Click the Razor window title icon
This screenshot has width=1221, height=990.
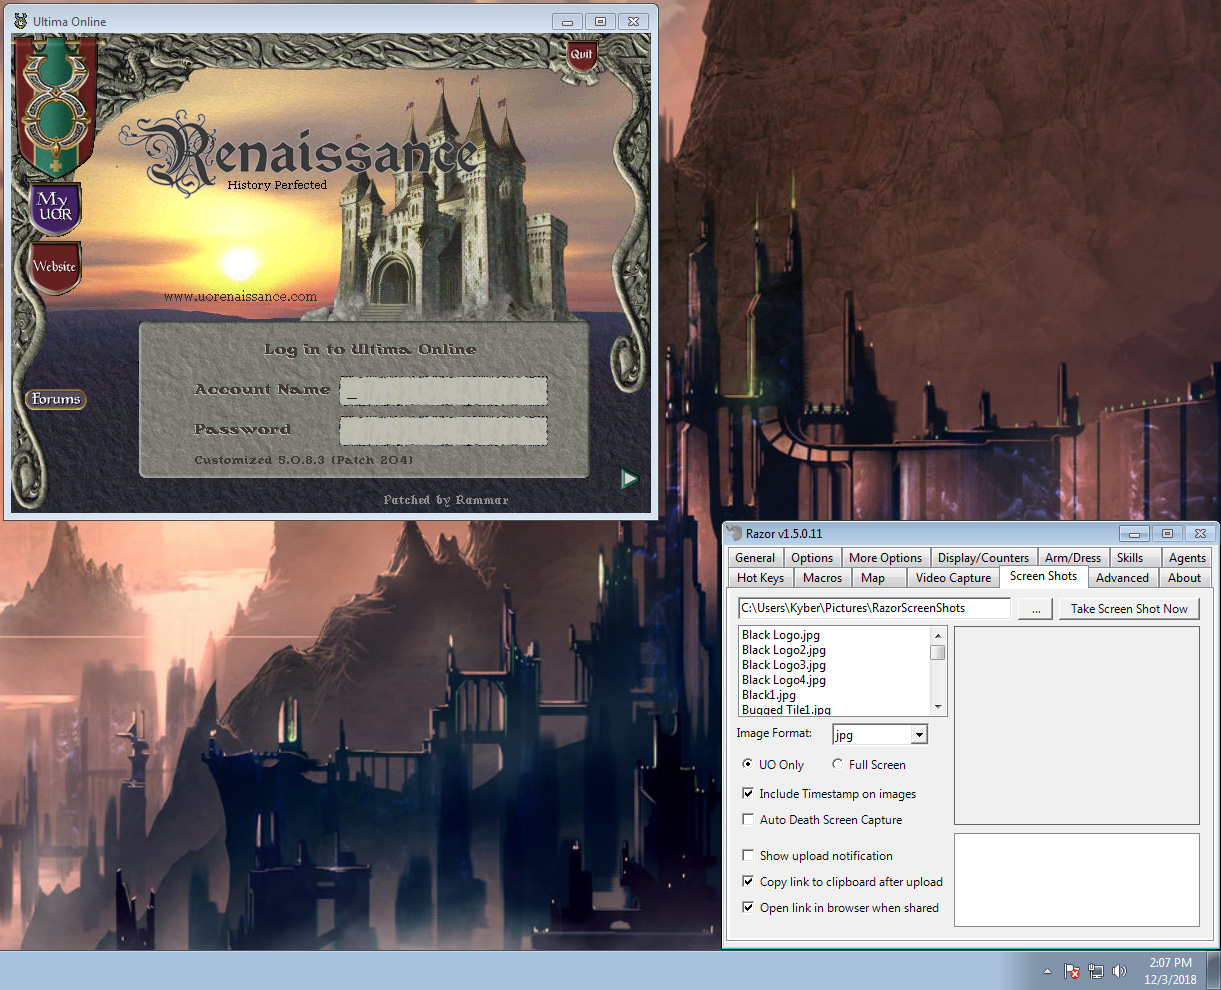[734, 533]
